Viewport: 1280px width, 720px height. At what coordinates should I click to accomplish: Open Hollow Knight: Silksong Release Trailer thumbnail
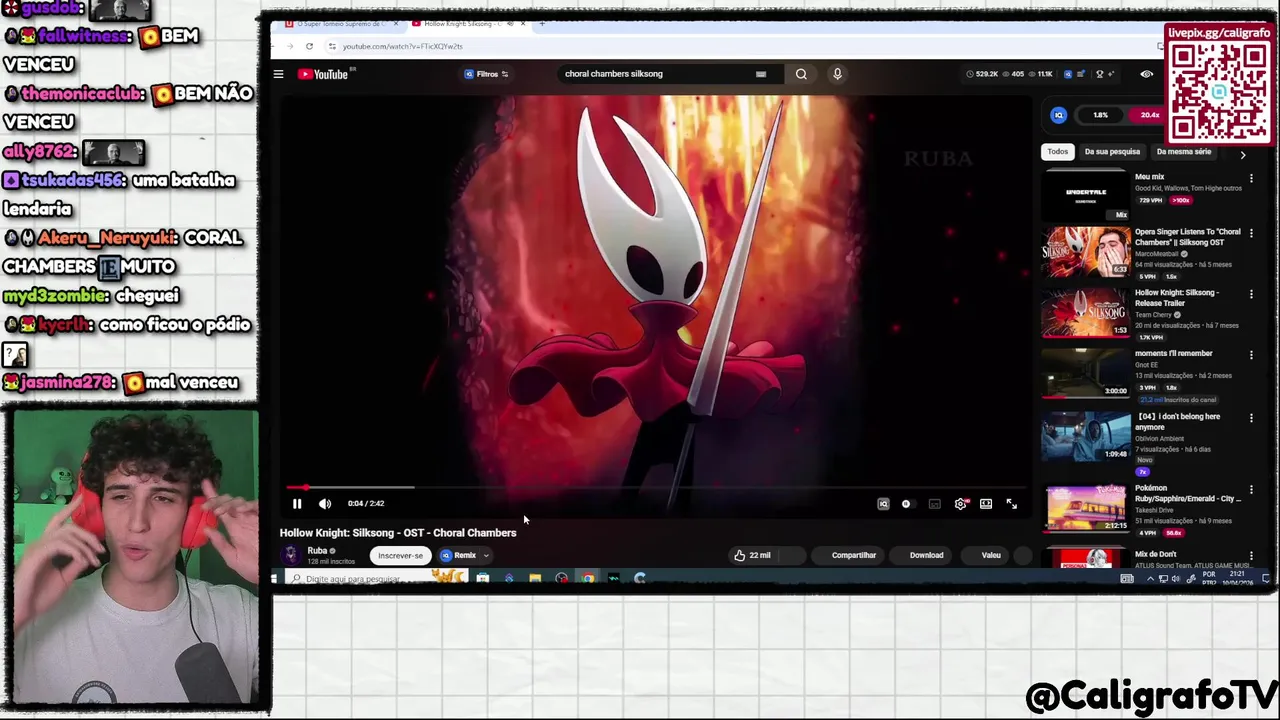pos(1086,312)
